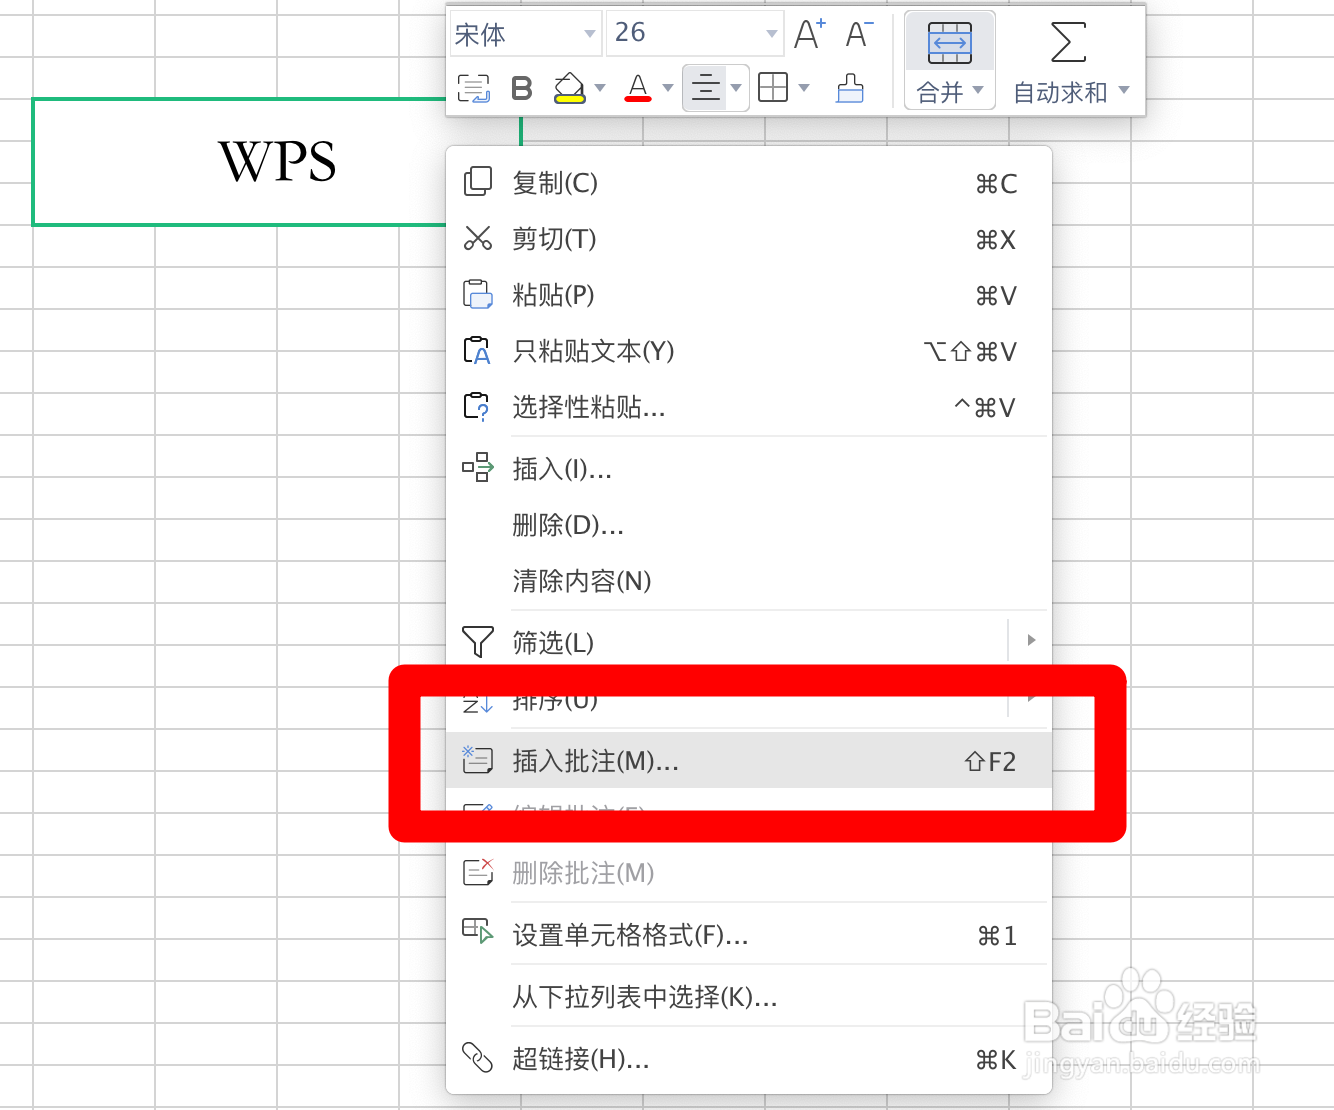Click the borders grid icon
Image resolution: width=1334 pixels, height=1110 pixels.
(x=773, y=88)
